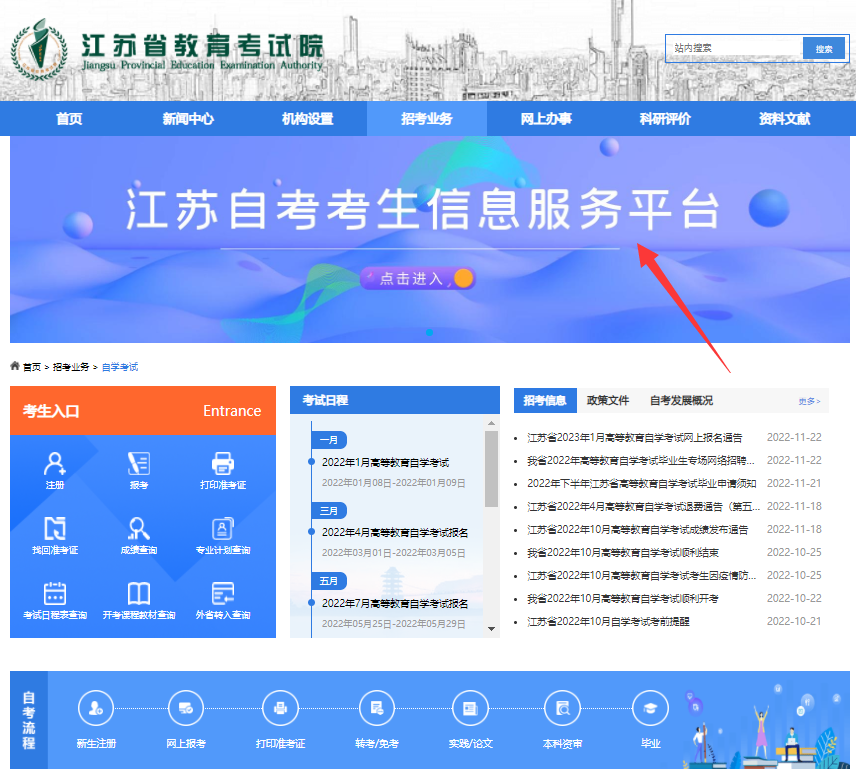Click the 点击进入 banner button
This screenshot has width=856, height=778.
click(x=418, y=278)
